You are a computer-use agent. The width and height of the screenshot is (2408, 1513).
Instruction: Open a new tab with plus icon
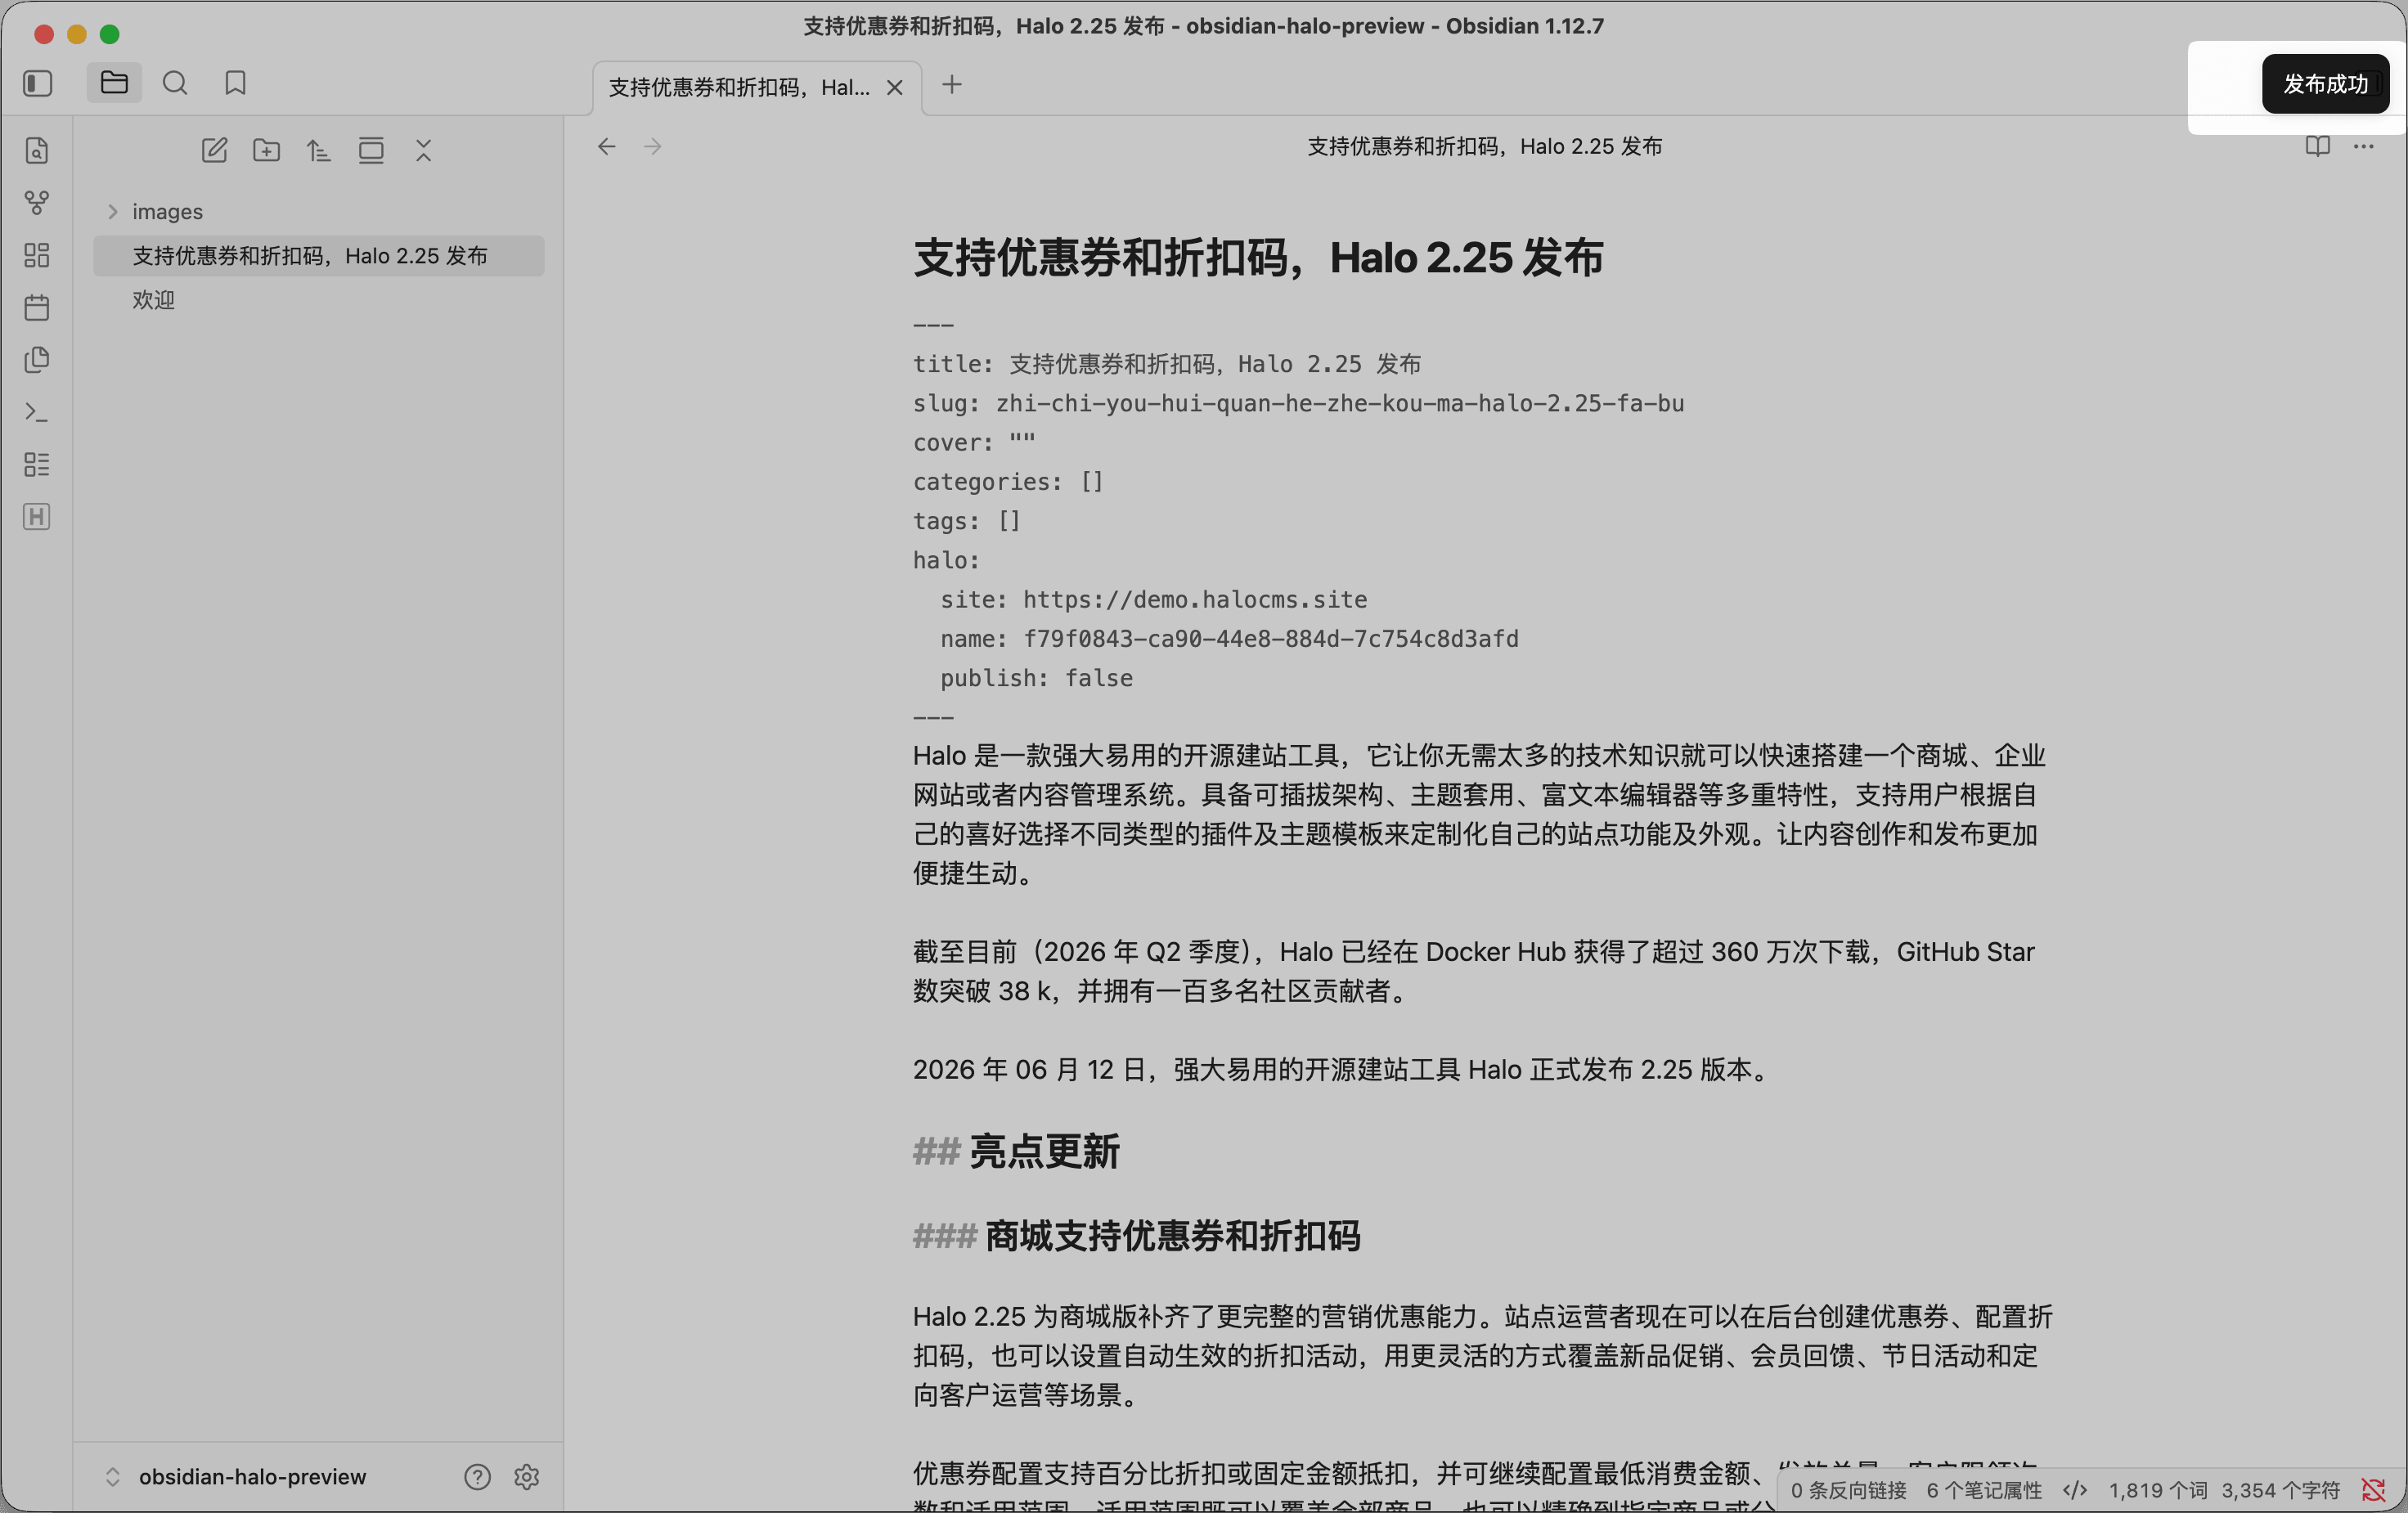[952, 85]
